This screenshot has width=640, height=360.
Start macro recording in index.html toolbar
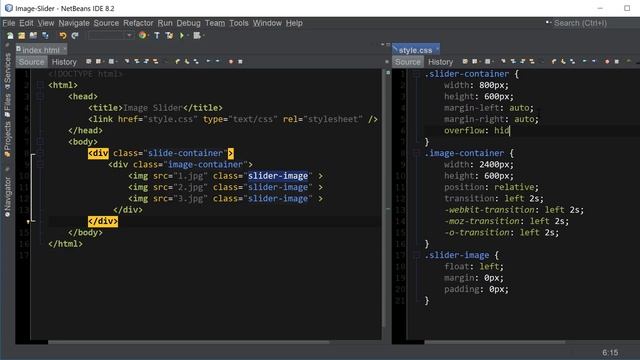point(231,61)
